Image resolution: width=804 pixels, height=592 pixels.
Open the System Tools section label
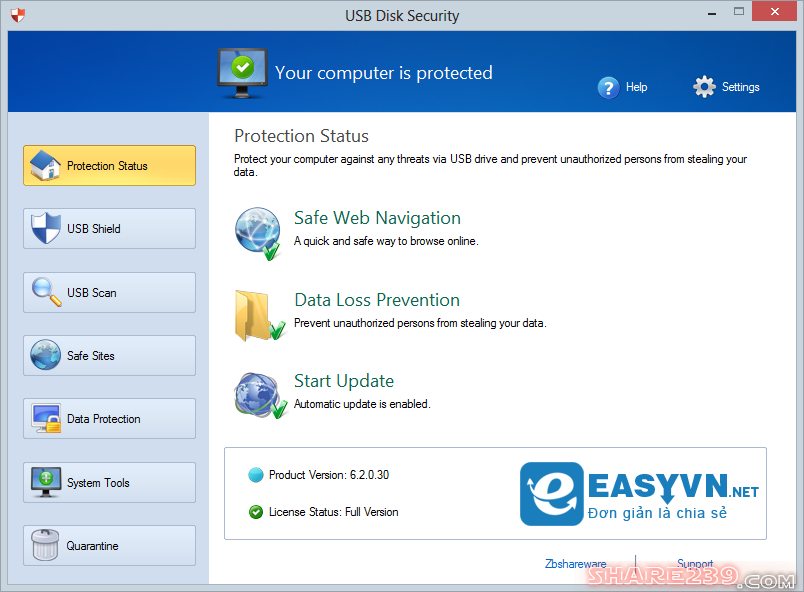click(x=98, y=483)
